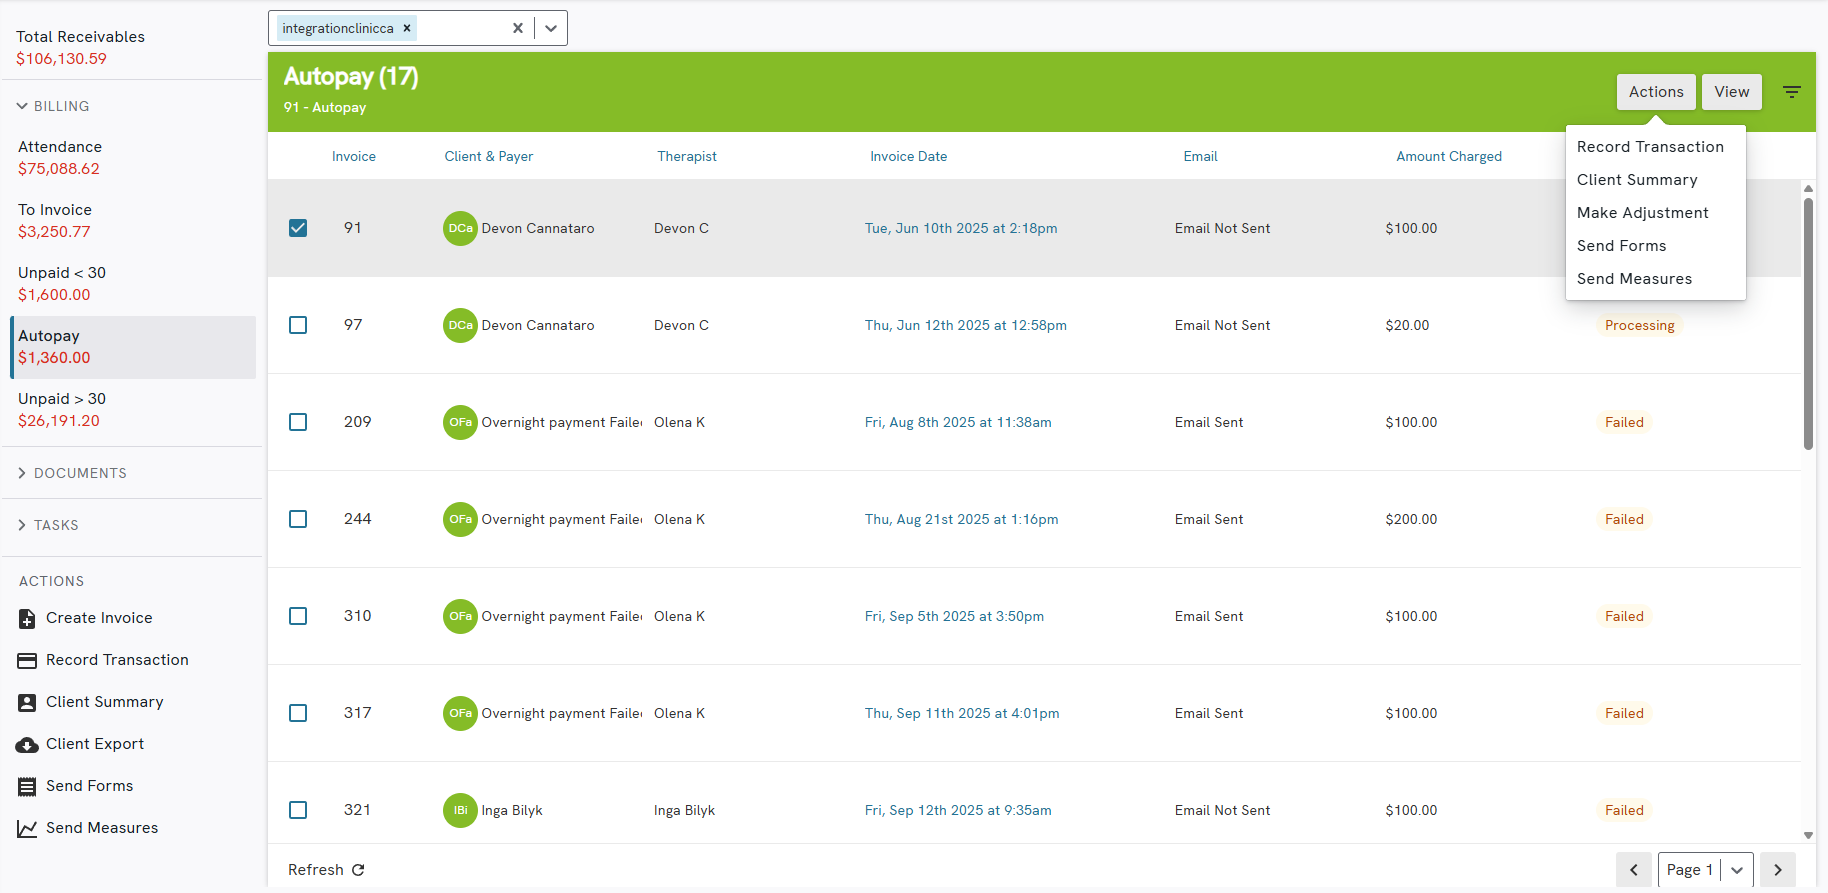This screenshot has height=893, width=1828.
Task: Click the Client Export cloud icon
Action: 27,745
